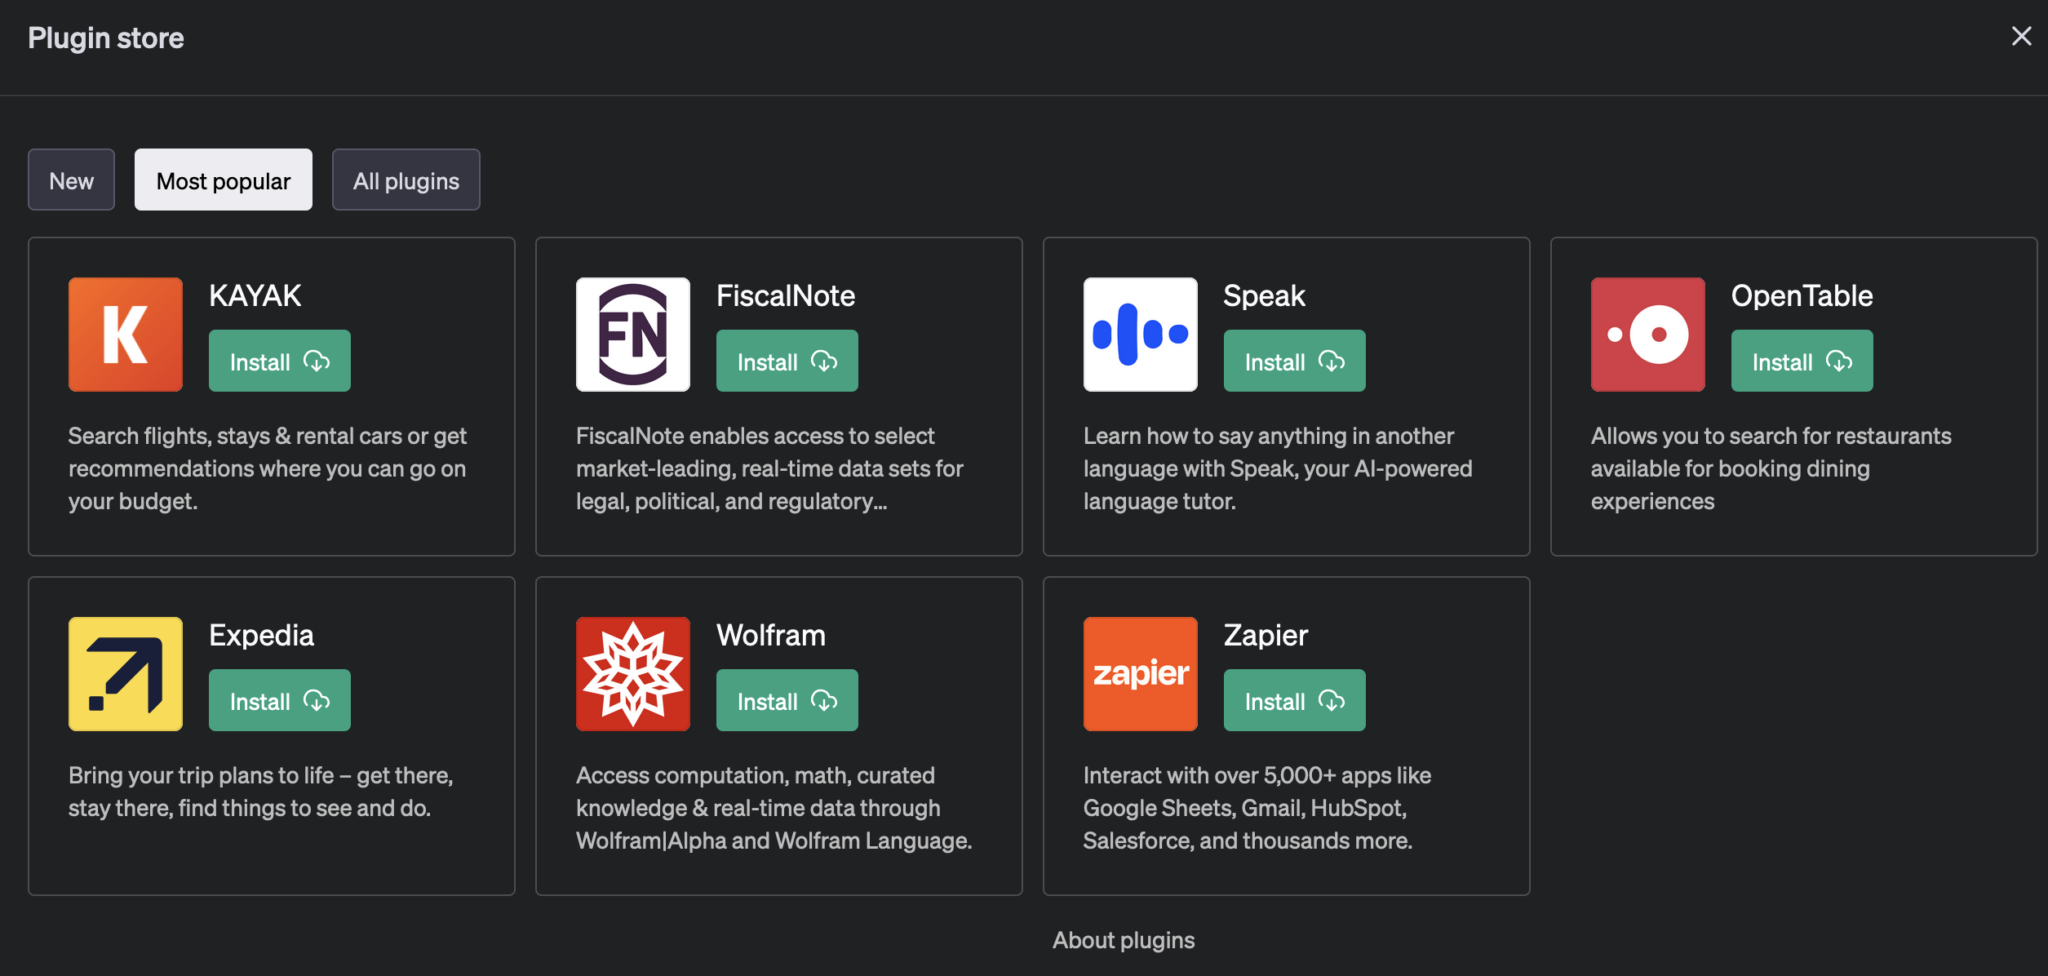Click the OpenTable plugin icon

(x=1646, y=334)
